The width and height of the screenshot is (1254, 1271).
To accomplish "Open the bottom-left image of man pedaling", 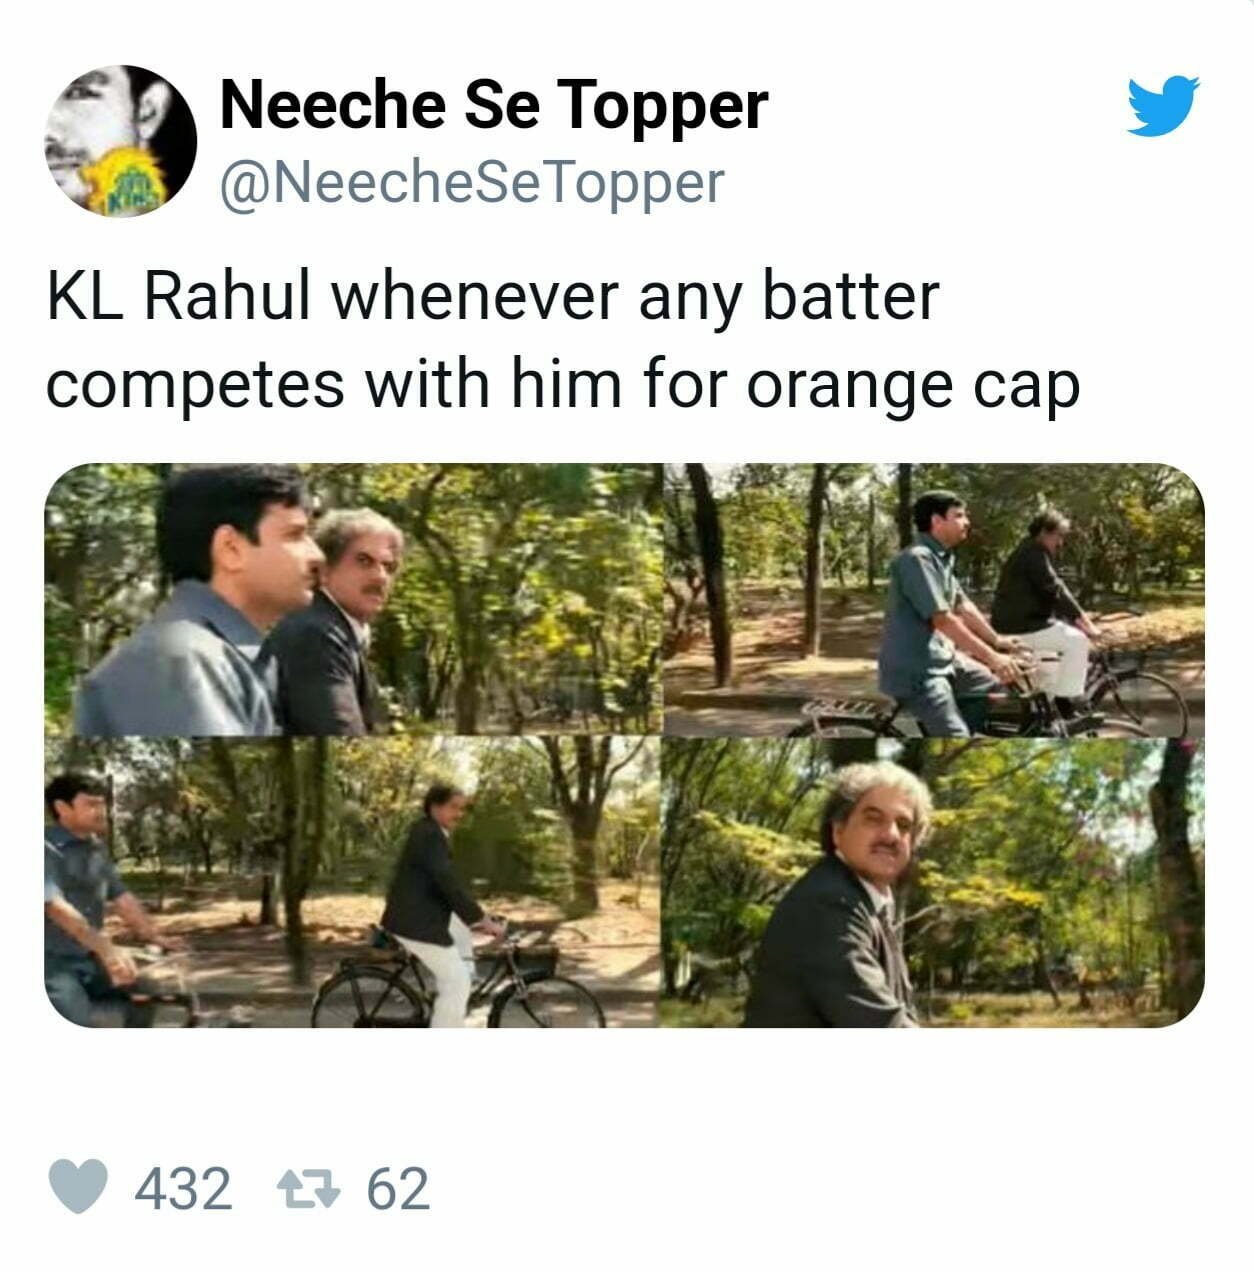I will click(350, 885).
